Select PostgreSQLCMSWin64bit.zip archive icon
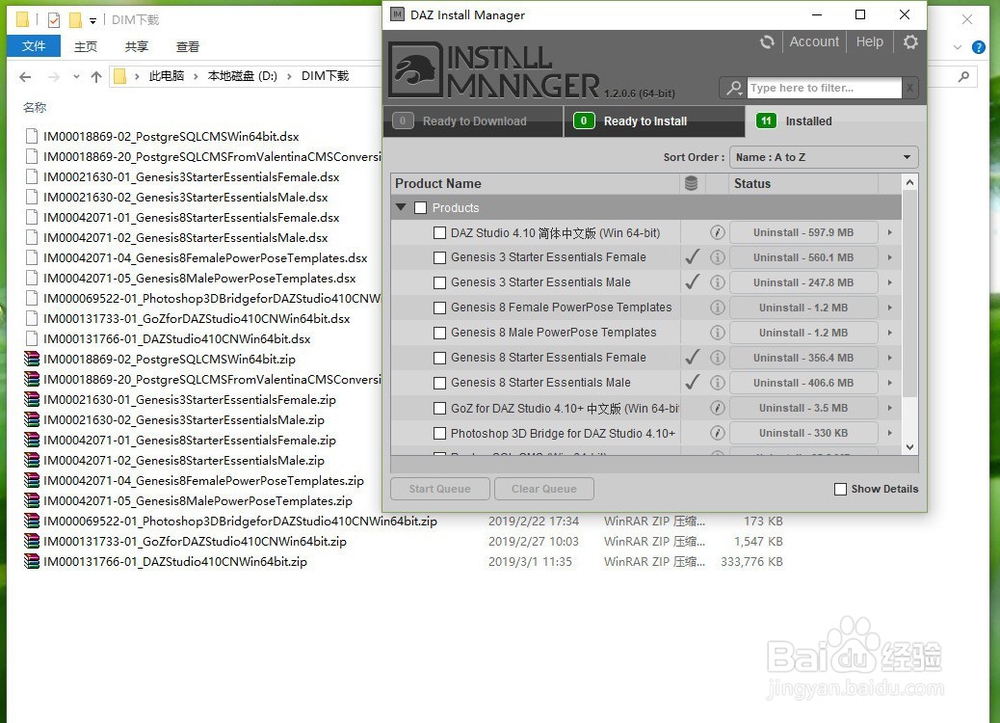Image resolution: width=1000 pixels, height=723 pixels. 31,359
